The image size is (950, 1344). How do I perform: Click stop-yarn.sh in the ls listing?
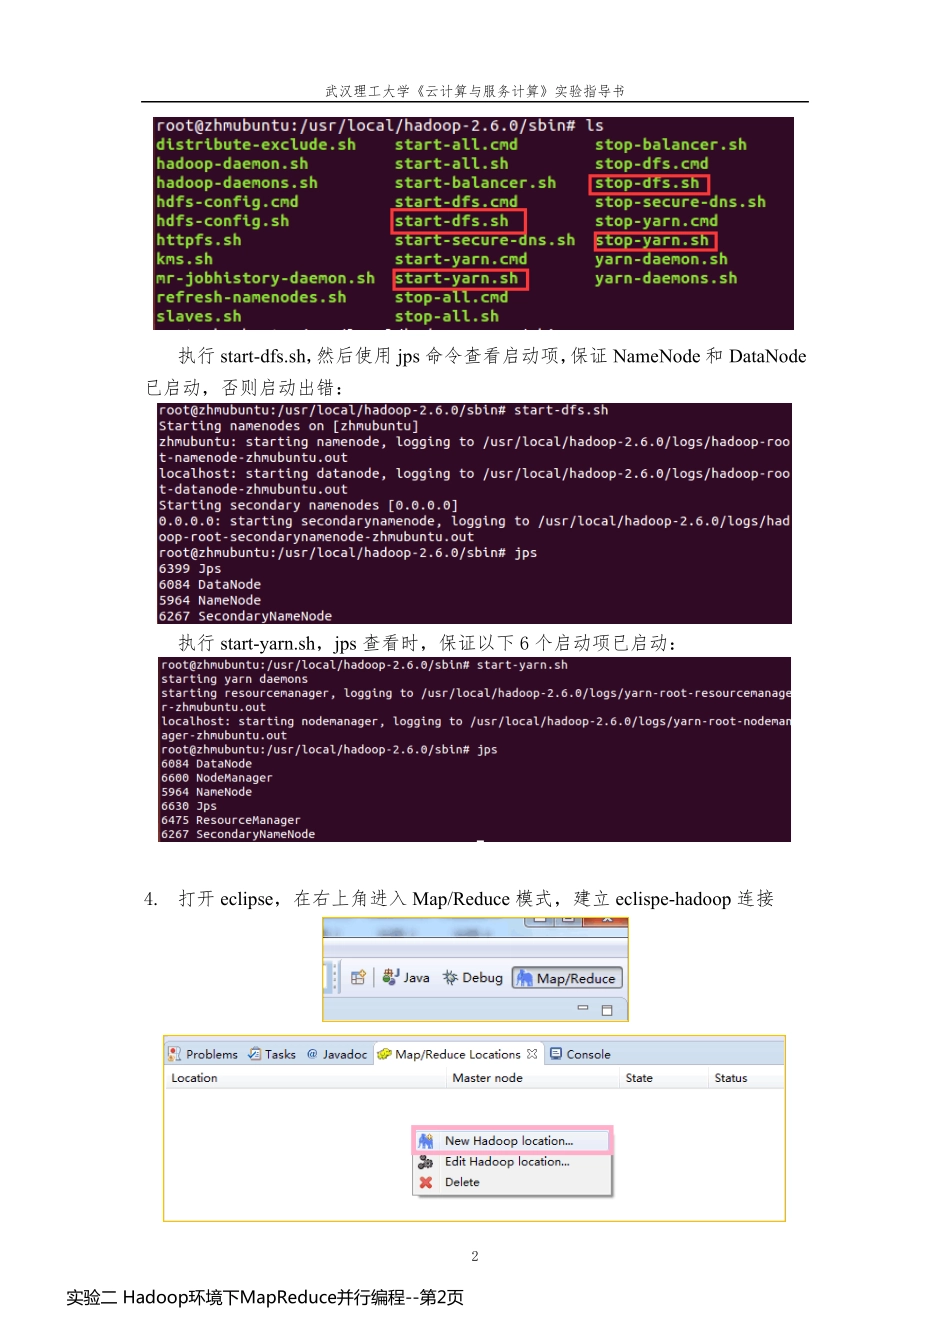click(652, 240)
